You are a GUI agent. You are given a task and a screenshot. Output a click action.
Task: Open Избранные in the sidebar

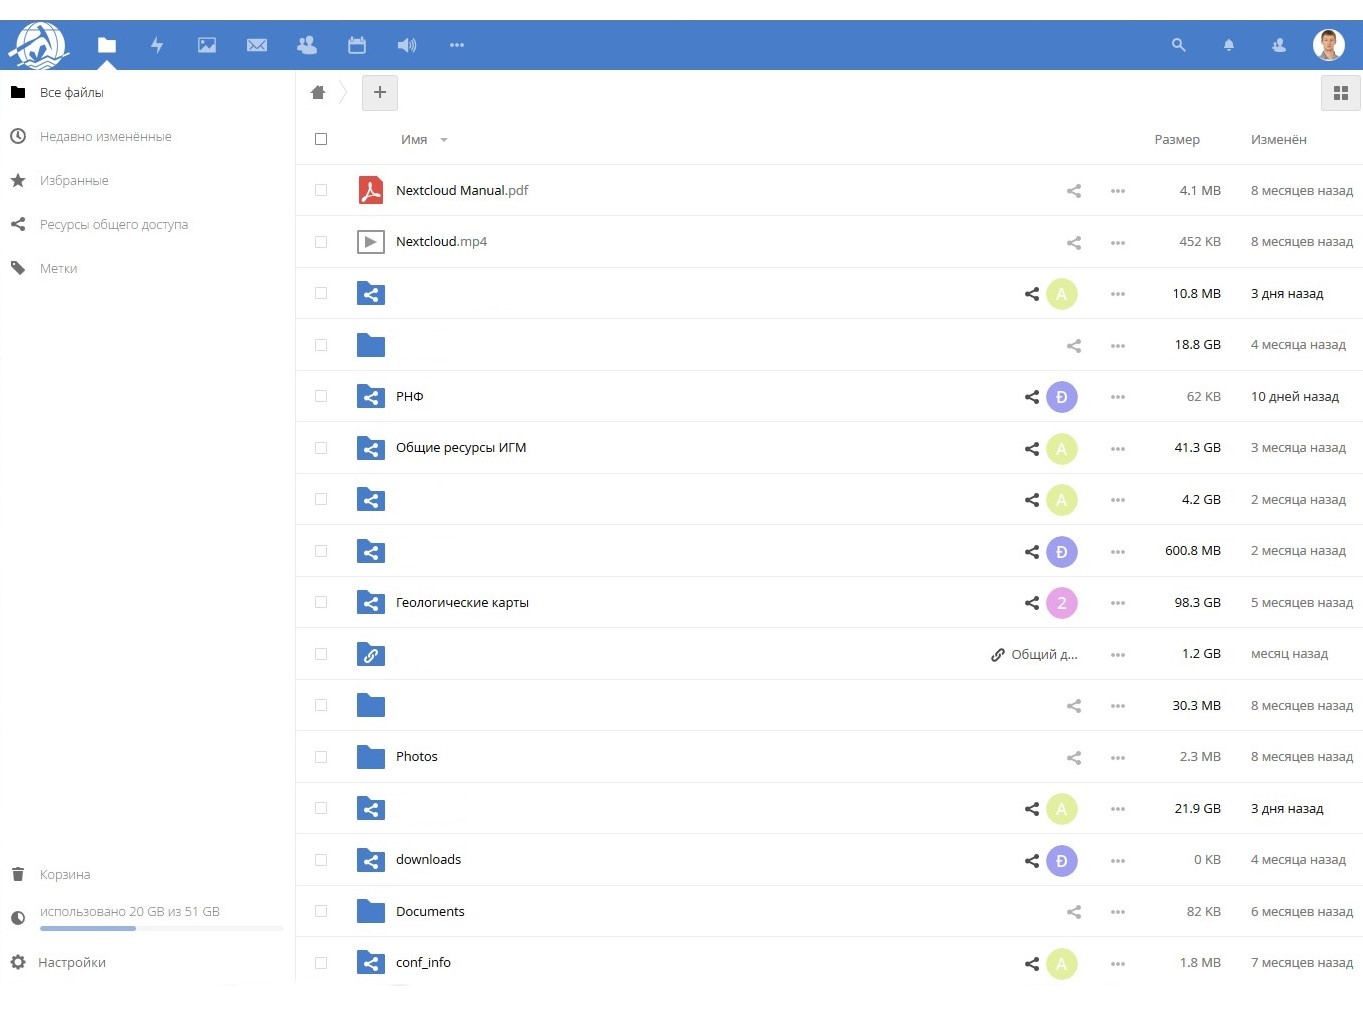pos(74,181)
